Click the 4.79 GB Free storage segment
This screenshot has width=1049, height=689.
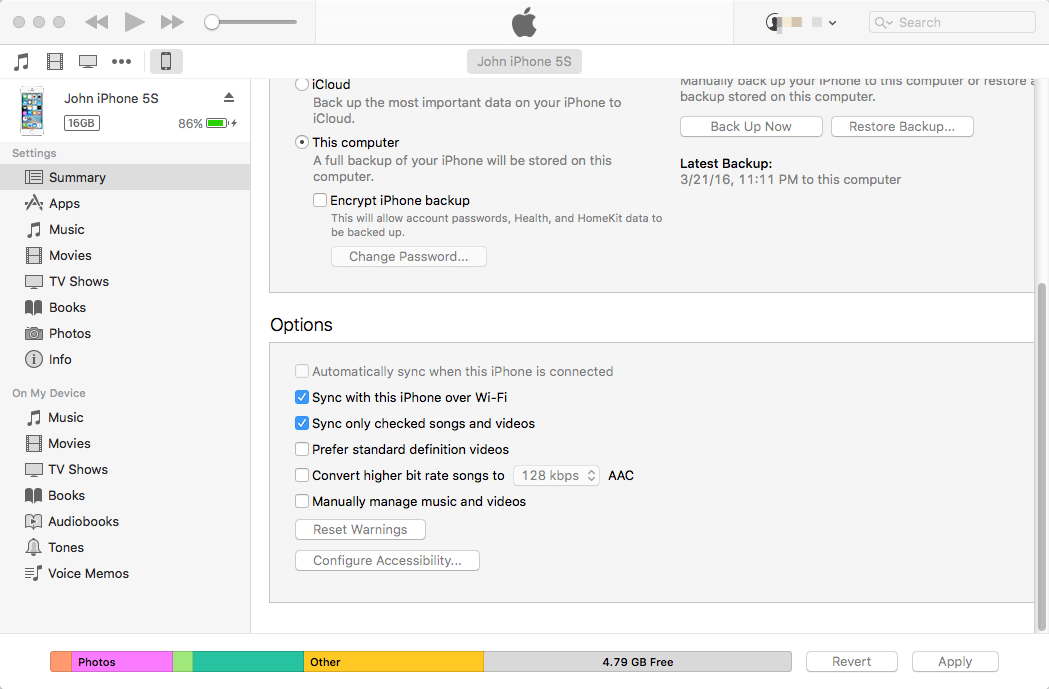click(x=638, y=662)
